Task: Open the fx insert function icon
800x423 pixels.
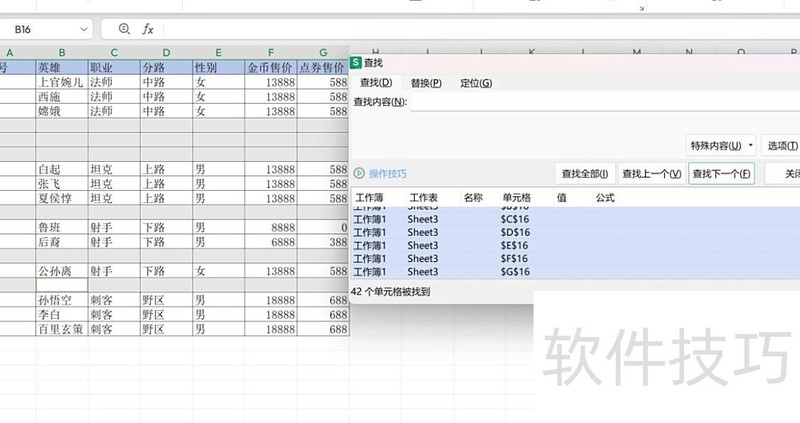Action: [147, 29]
